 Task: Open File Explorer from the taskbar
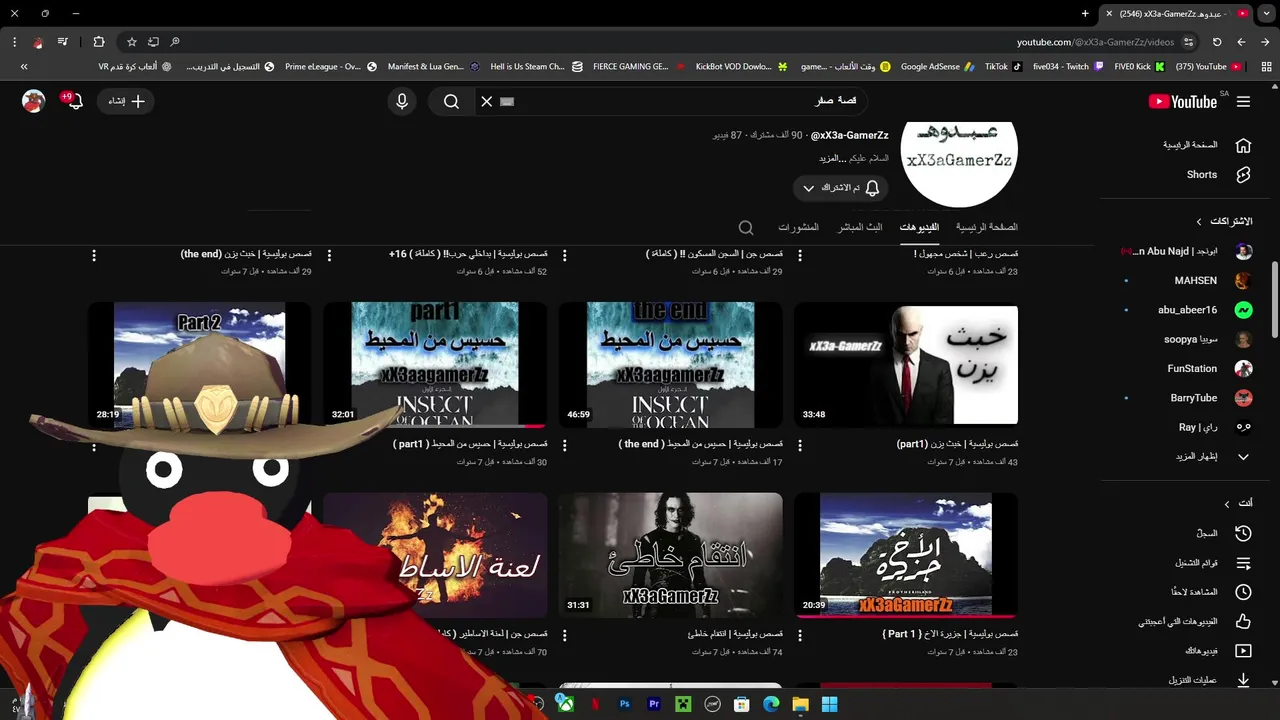click(x=800, y=705)
